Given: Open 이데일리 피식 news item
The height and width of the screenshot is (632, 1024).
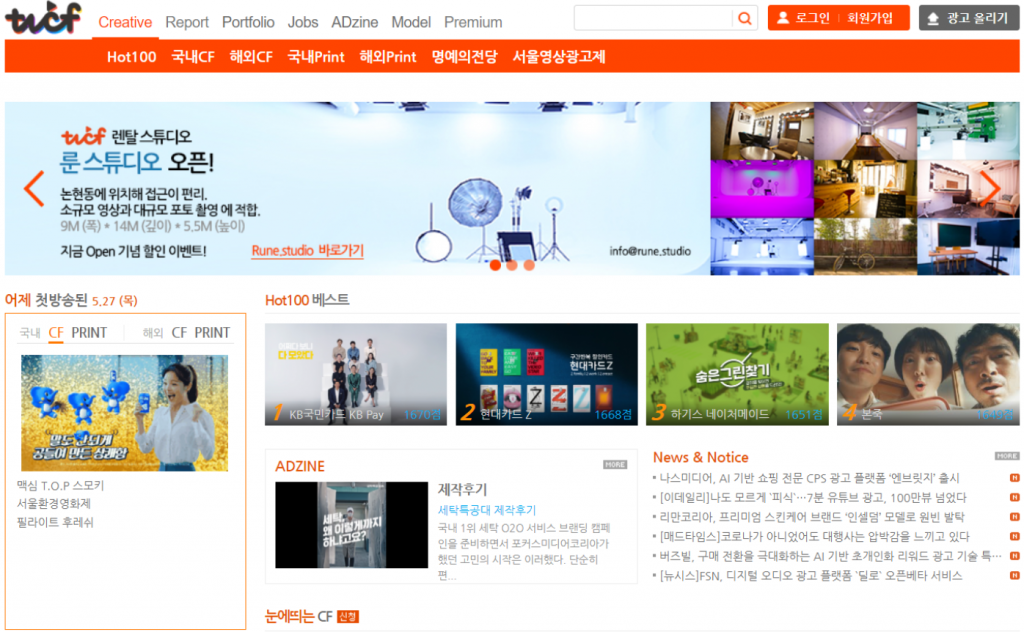Looking at the screenshot, I should pyautogui.click(x=812, y=498).
